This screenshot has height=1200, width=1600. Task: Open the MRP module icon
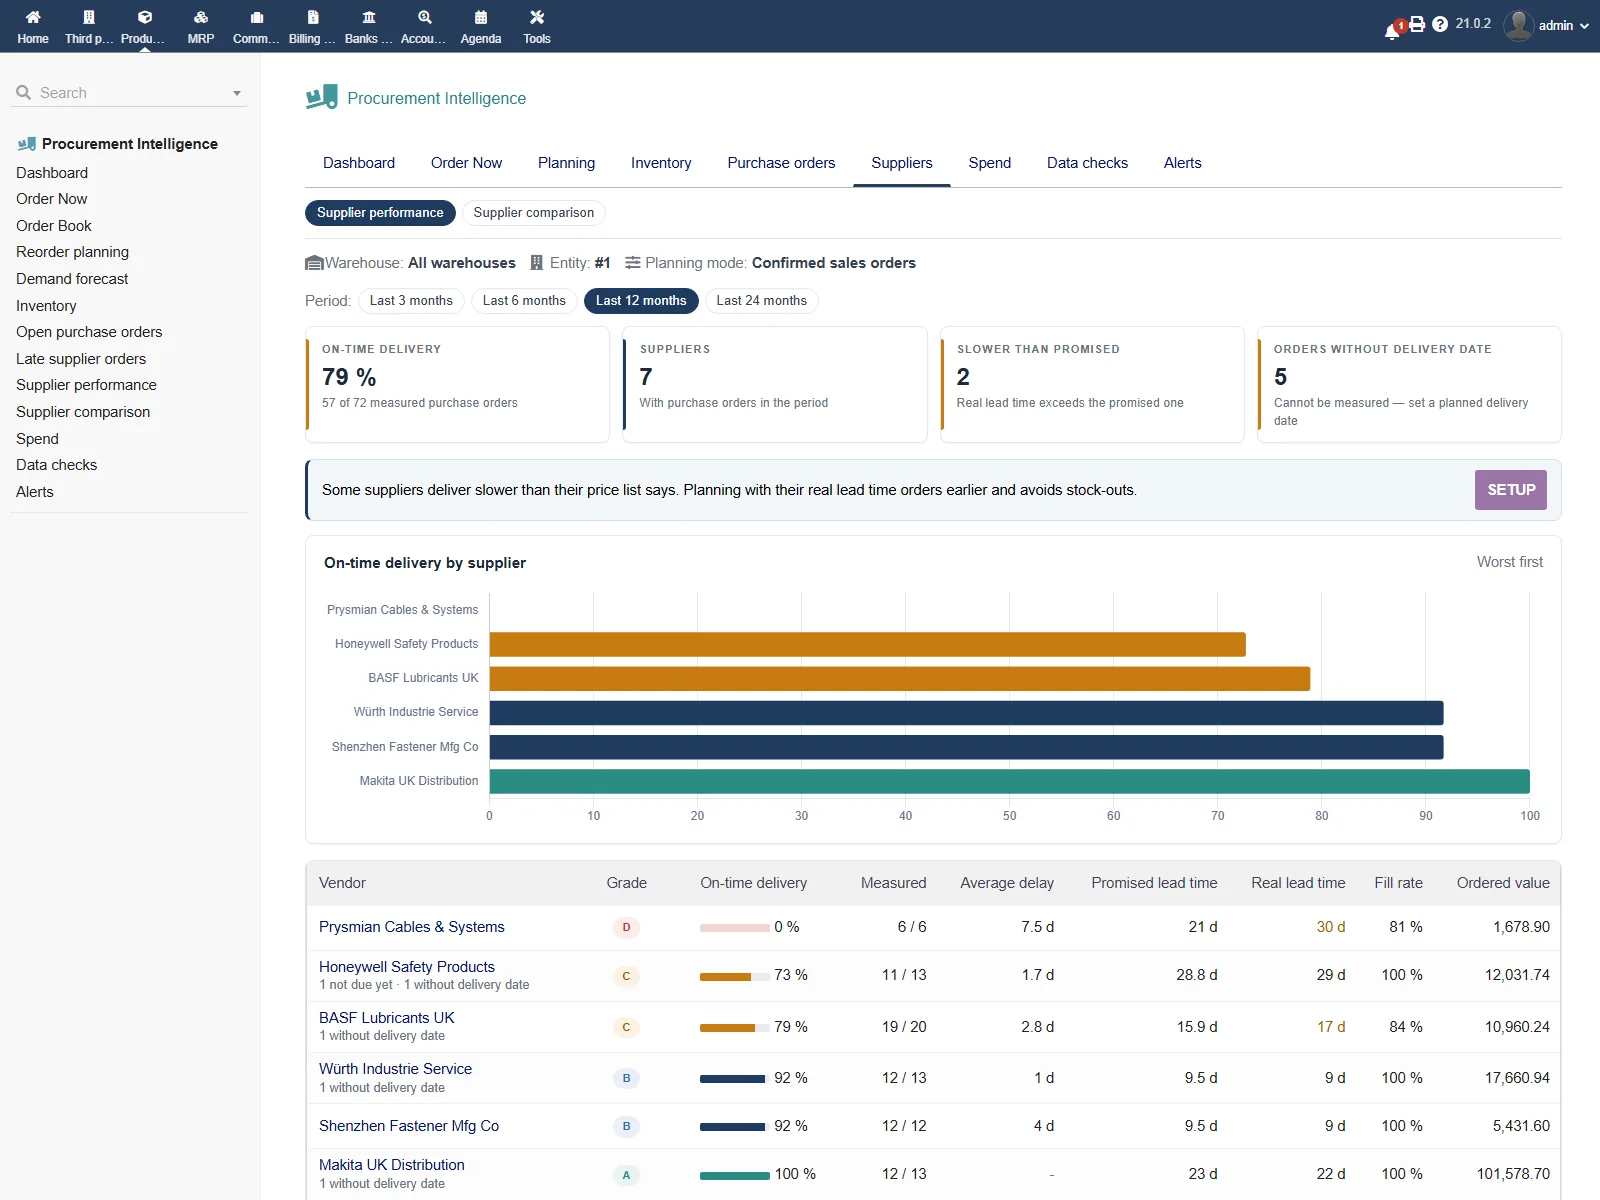pos(201,17)
